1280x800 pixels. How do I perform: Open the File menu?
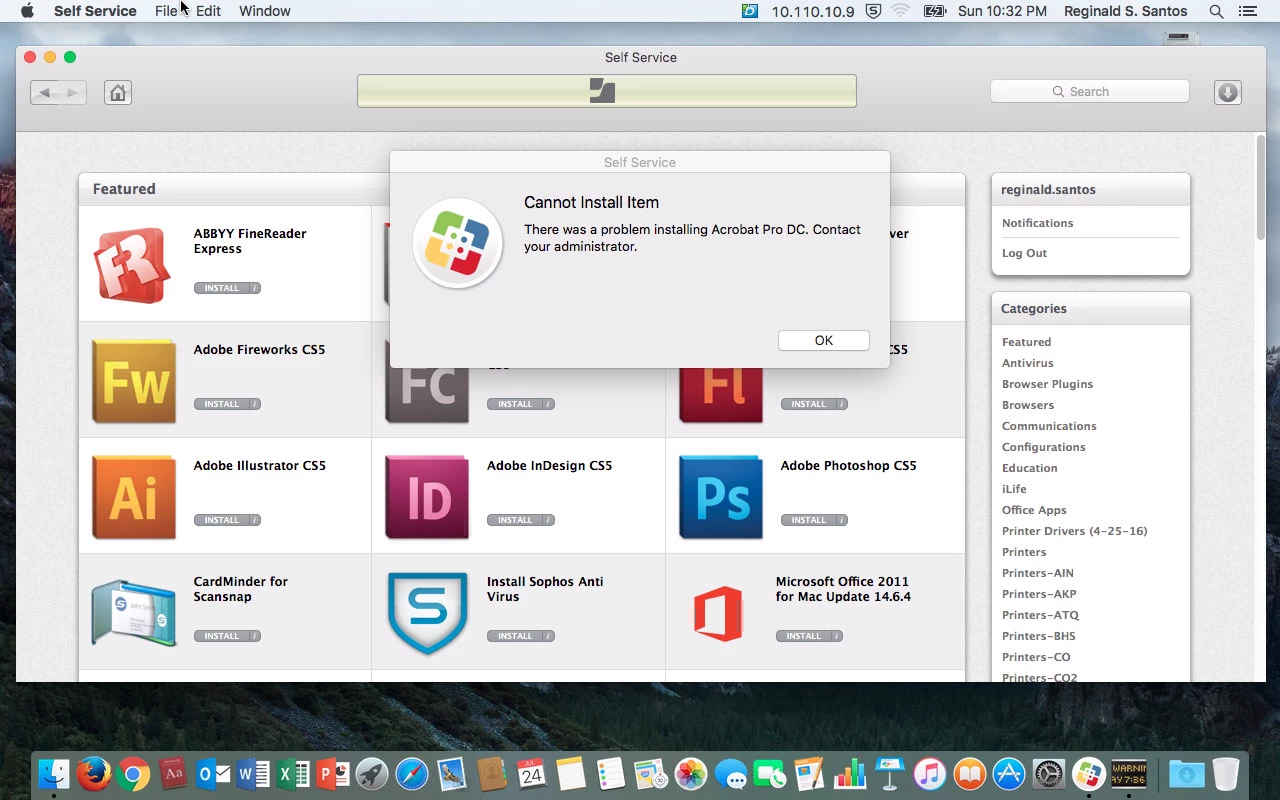click(166, 11)
